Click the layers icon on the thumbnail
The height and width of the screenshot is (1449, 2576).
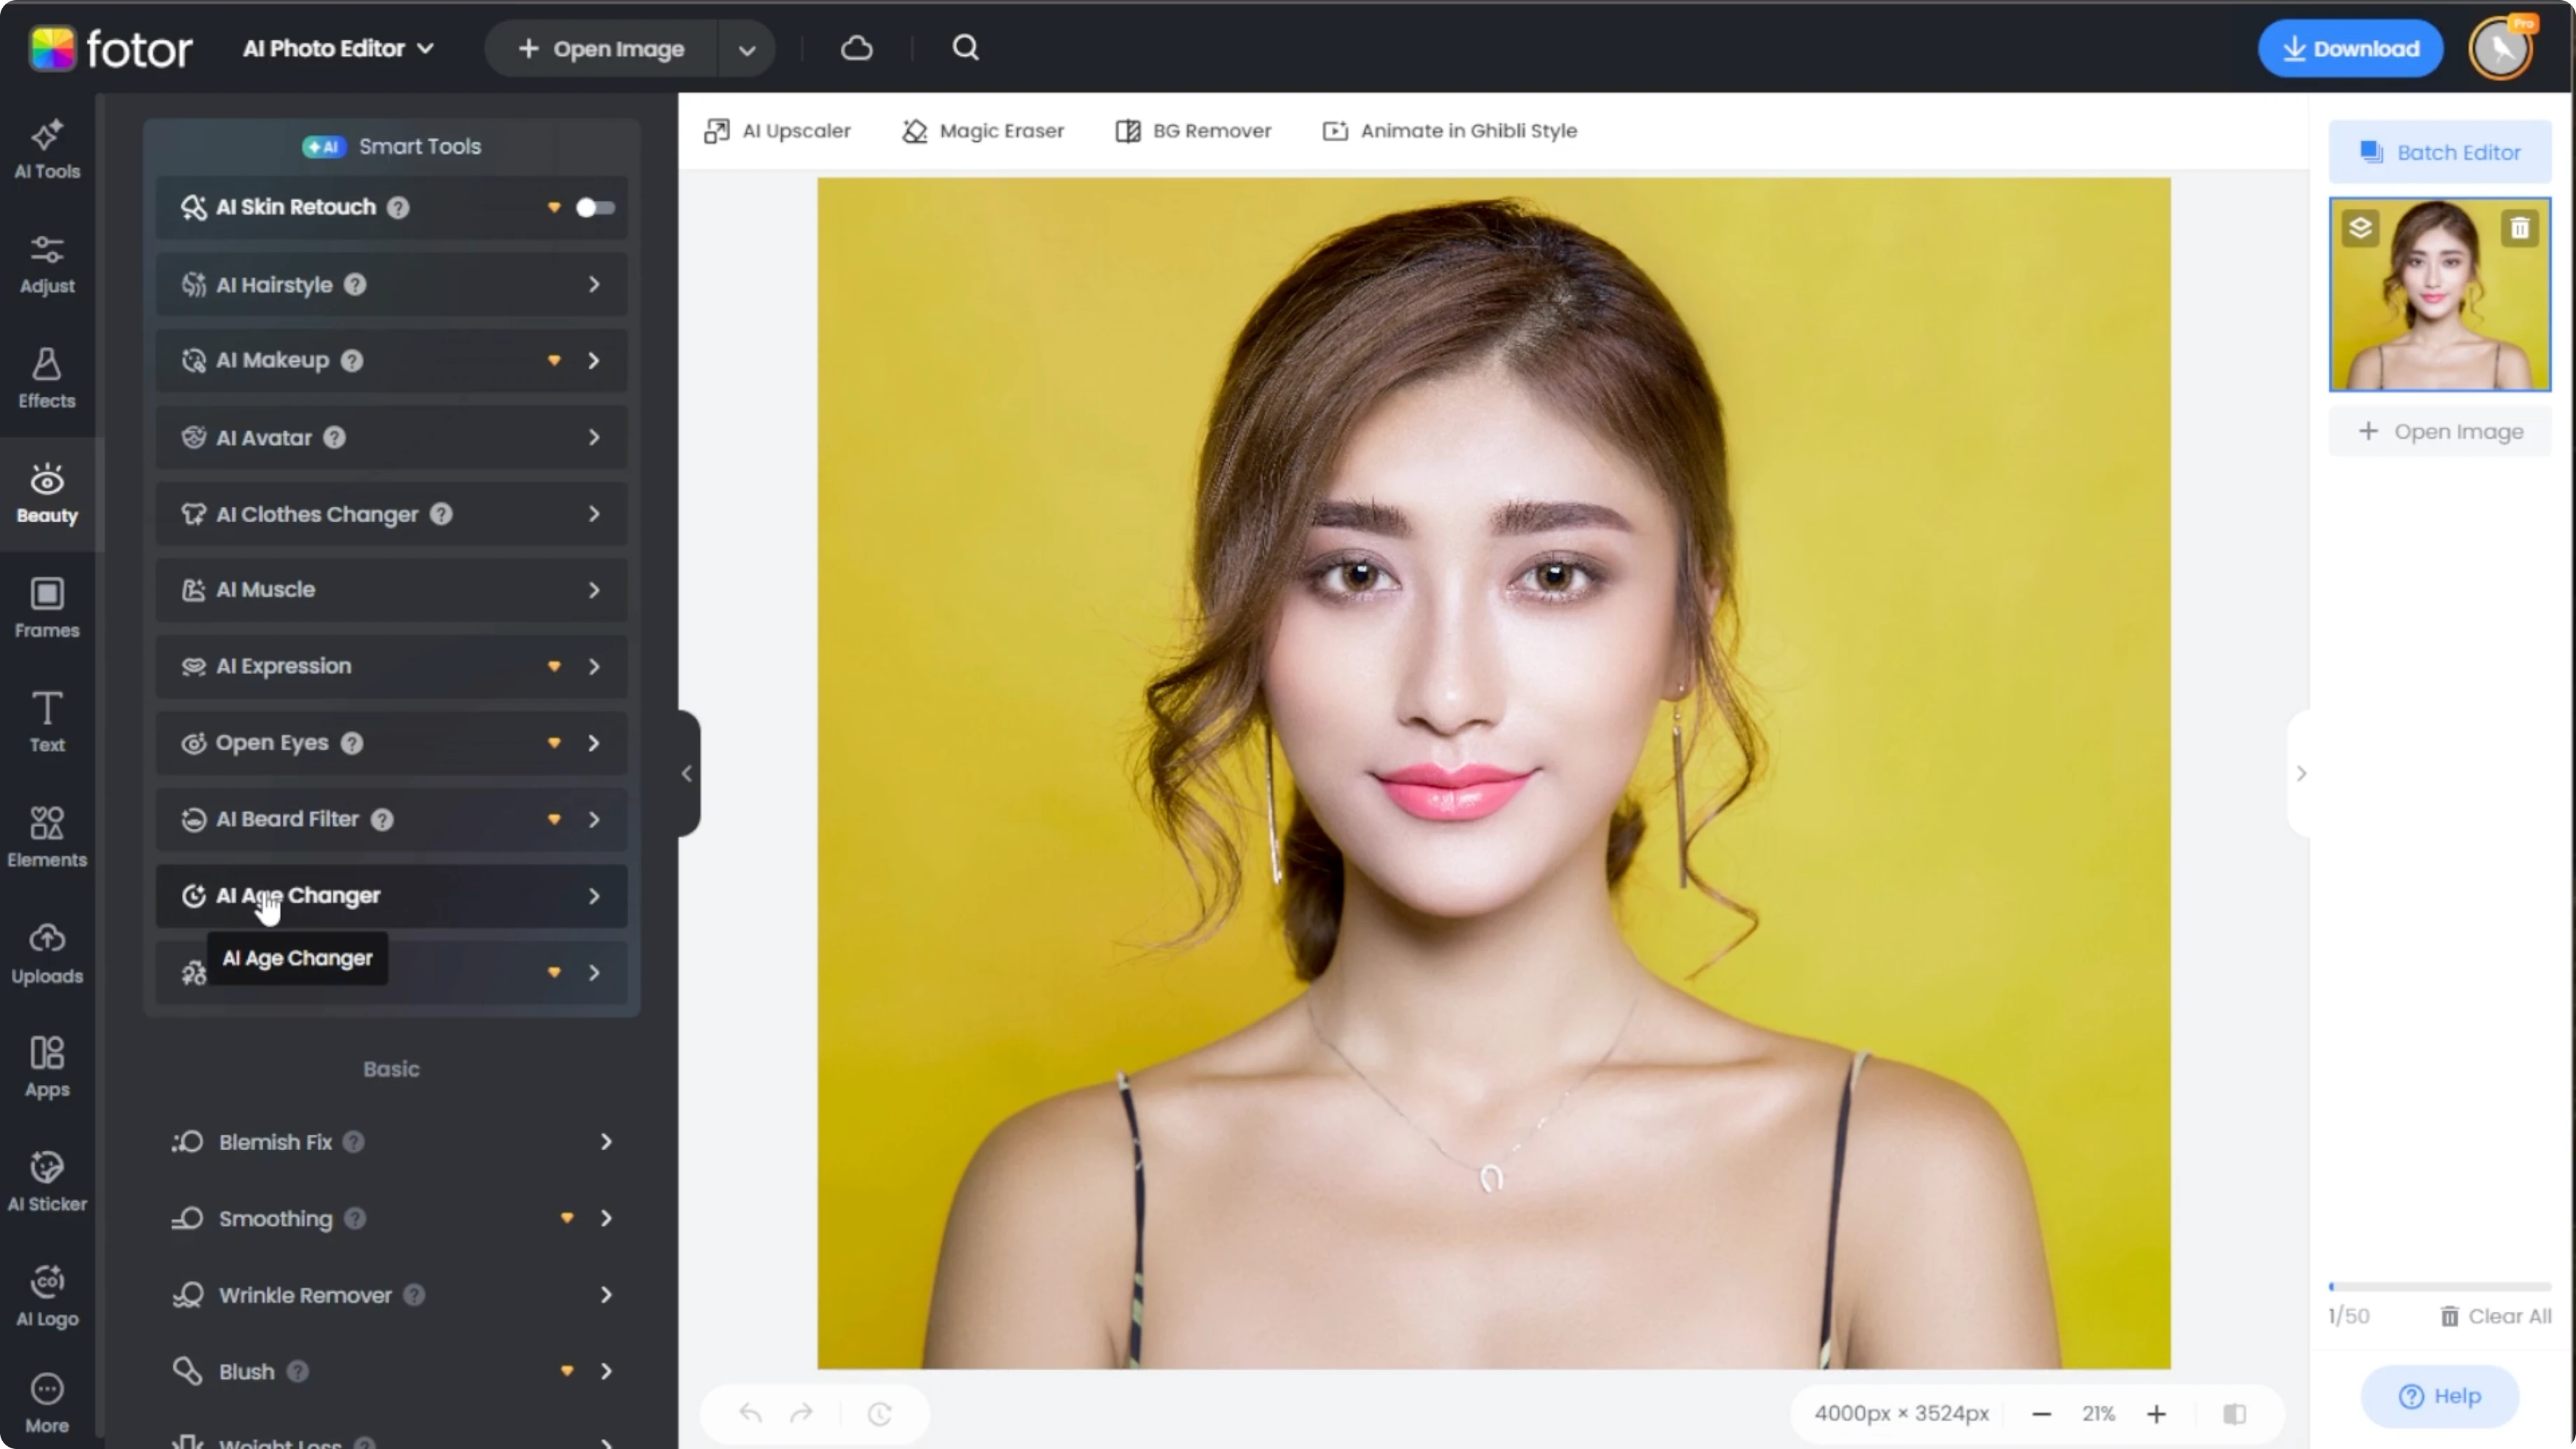(2360, 228)
